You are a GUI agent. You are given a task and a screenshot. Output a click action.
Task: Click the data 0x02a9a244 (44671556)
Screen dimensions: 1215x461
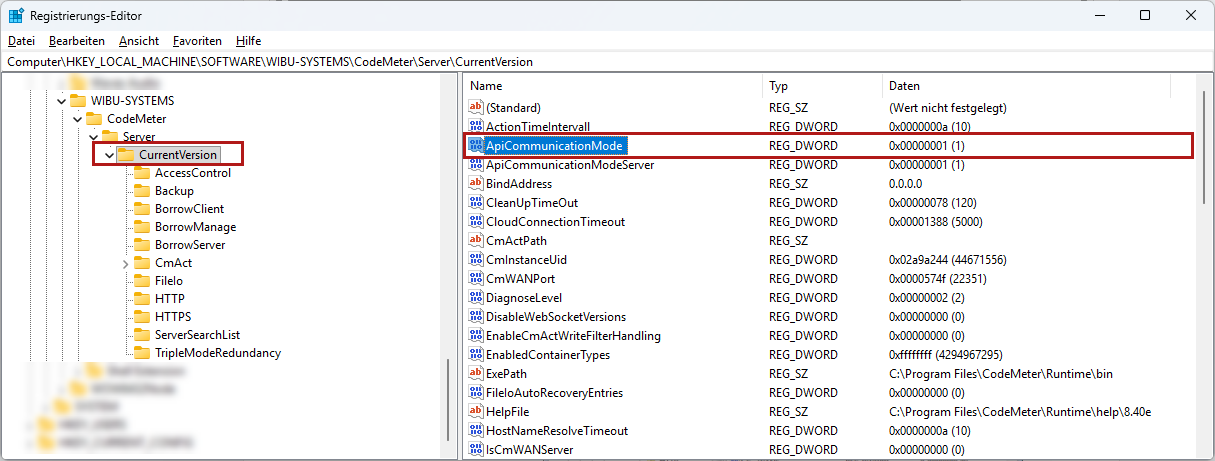pyautogui.click(x=947, y=260)
